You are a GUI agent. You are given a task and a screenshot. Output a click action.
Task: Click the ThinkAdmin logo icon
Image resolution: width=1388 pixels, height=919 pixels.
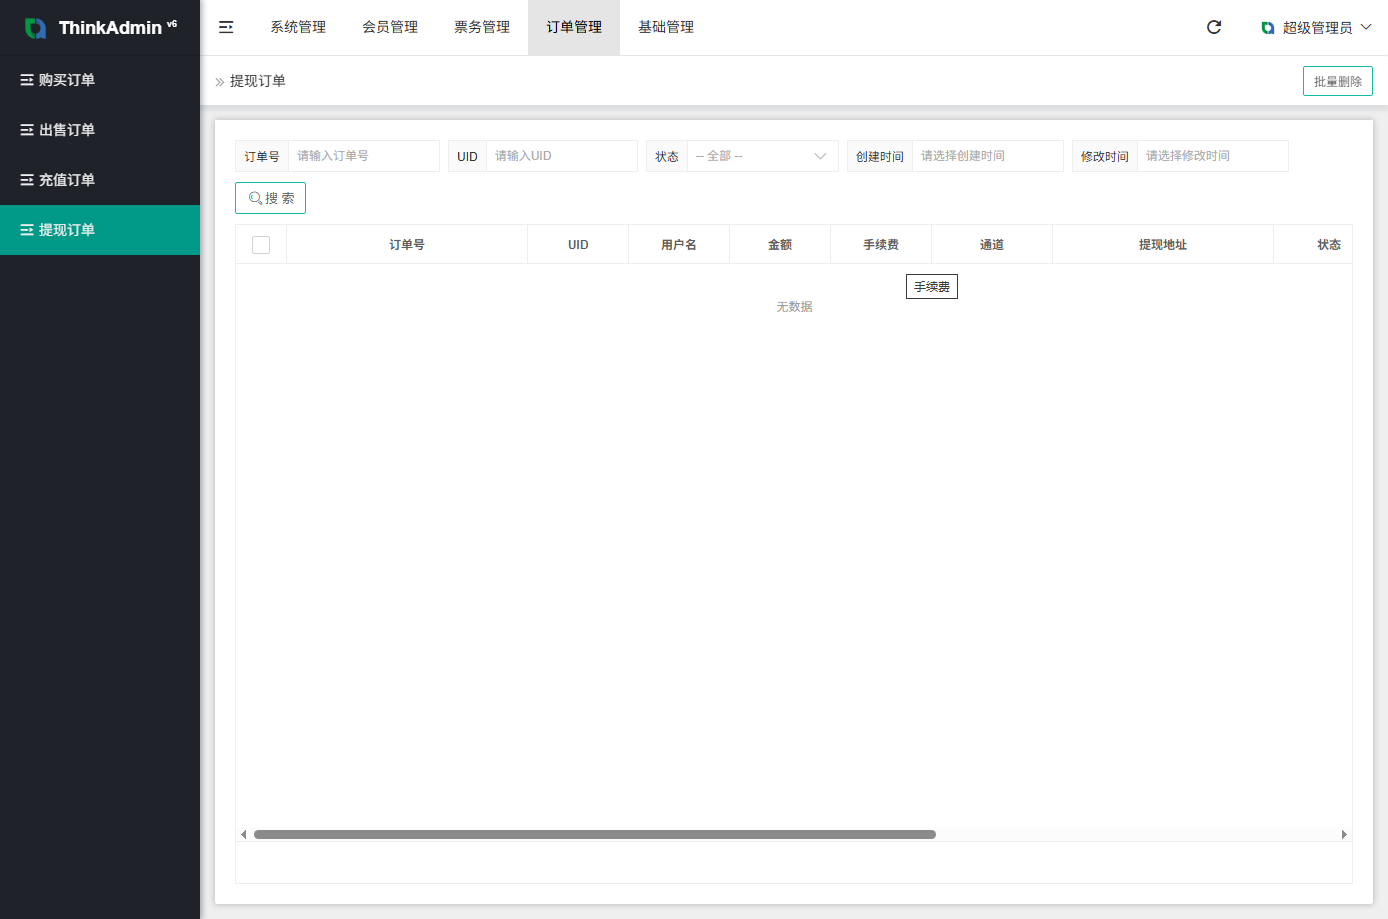coord(35,28)
